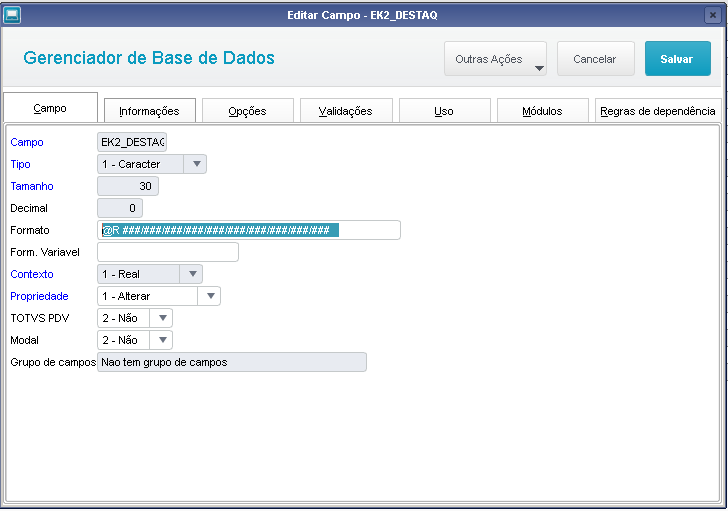Switch to the Campo tab
This screenshot has height=511, width=728.
tap(50, 108)
